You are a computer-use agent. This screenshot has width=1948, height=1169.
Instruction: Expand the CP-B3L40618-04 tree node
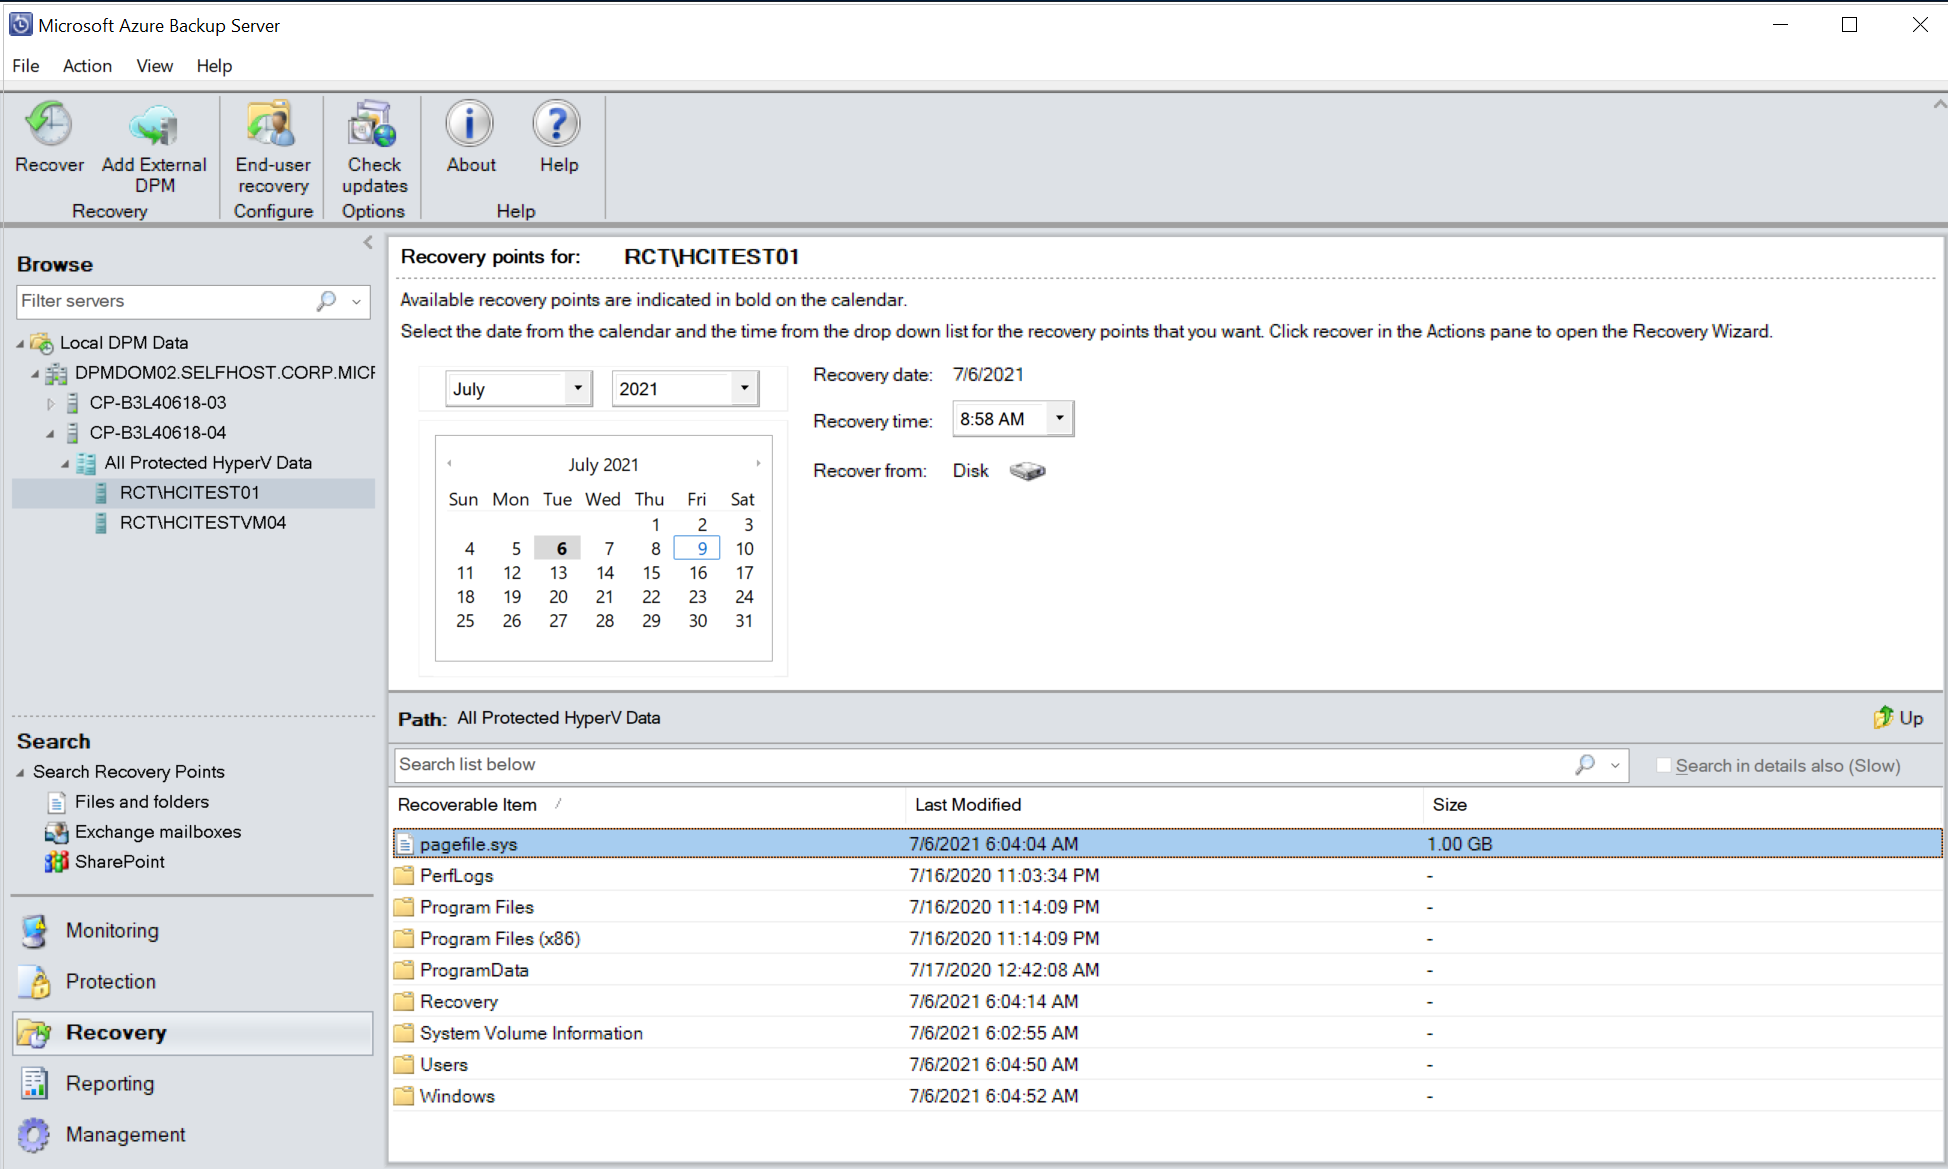point(51,431)
